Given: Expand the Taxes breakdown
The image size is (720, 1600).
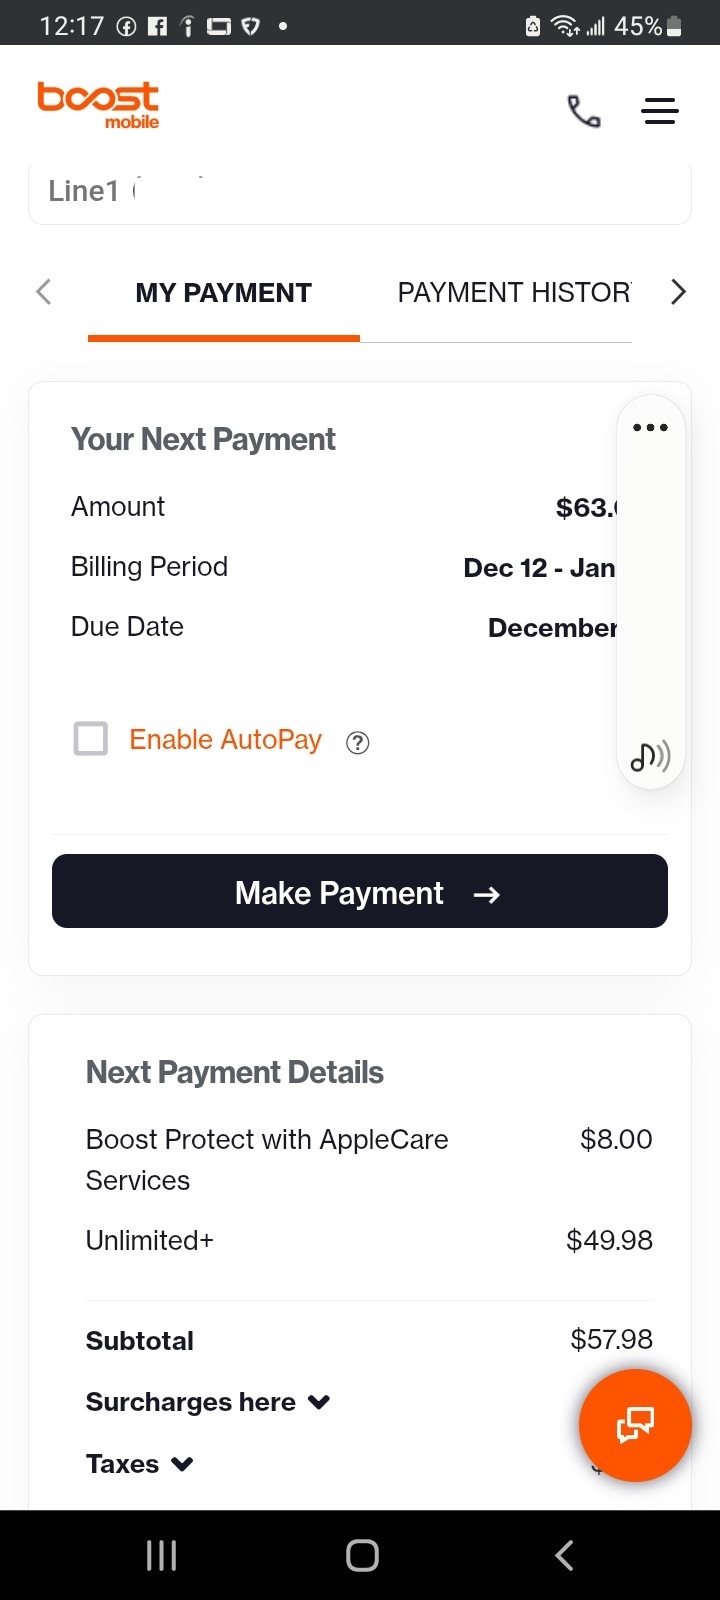Looking at the screenshot, I should pyautogui.click(x=140, y=1464).
